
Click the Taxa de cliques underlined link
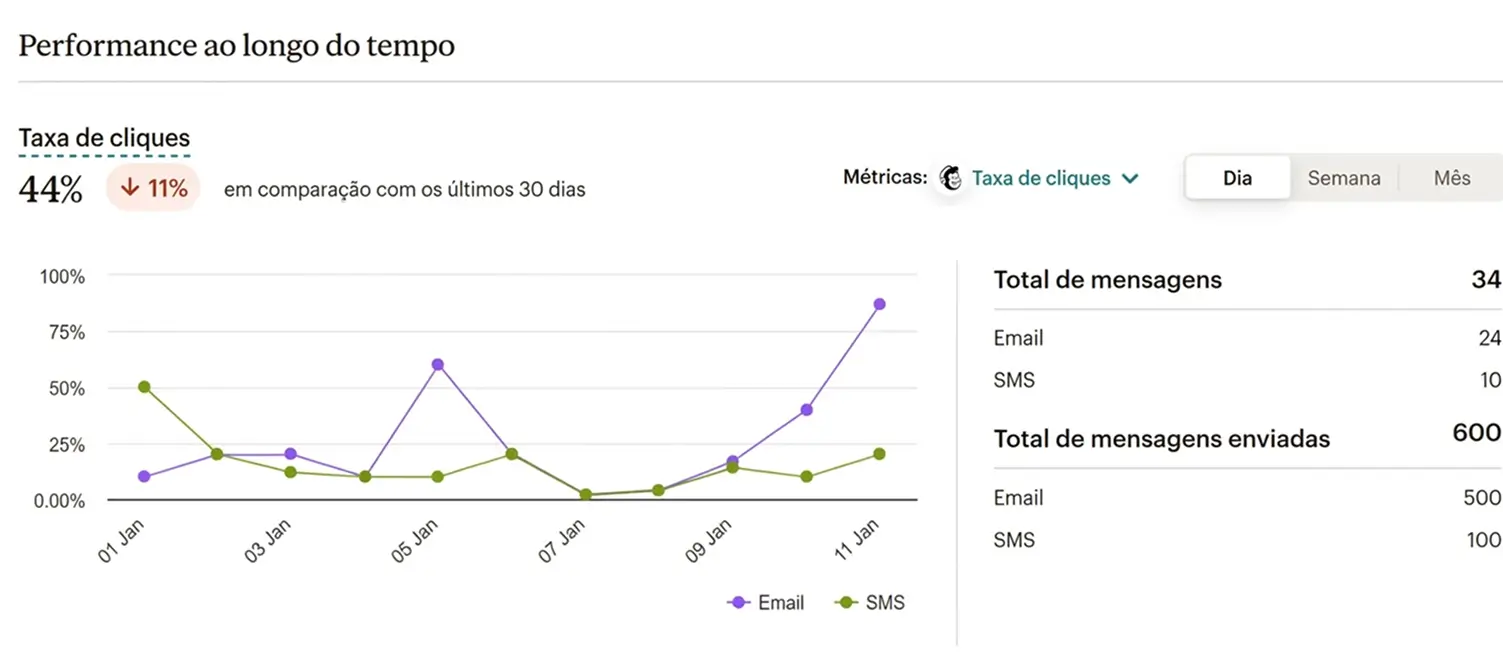pyautogui.click(x=104, y=137)
